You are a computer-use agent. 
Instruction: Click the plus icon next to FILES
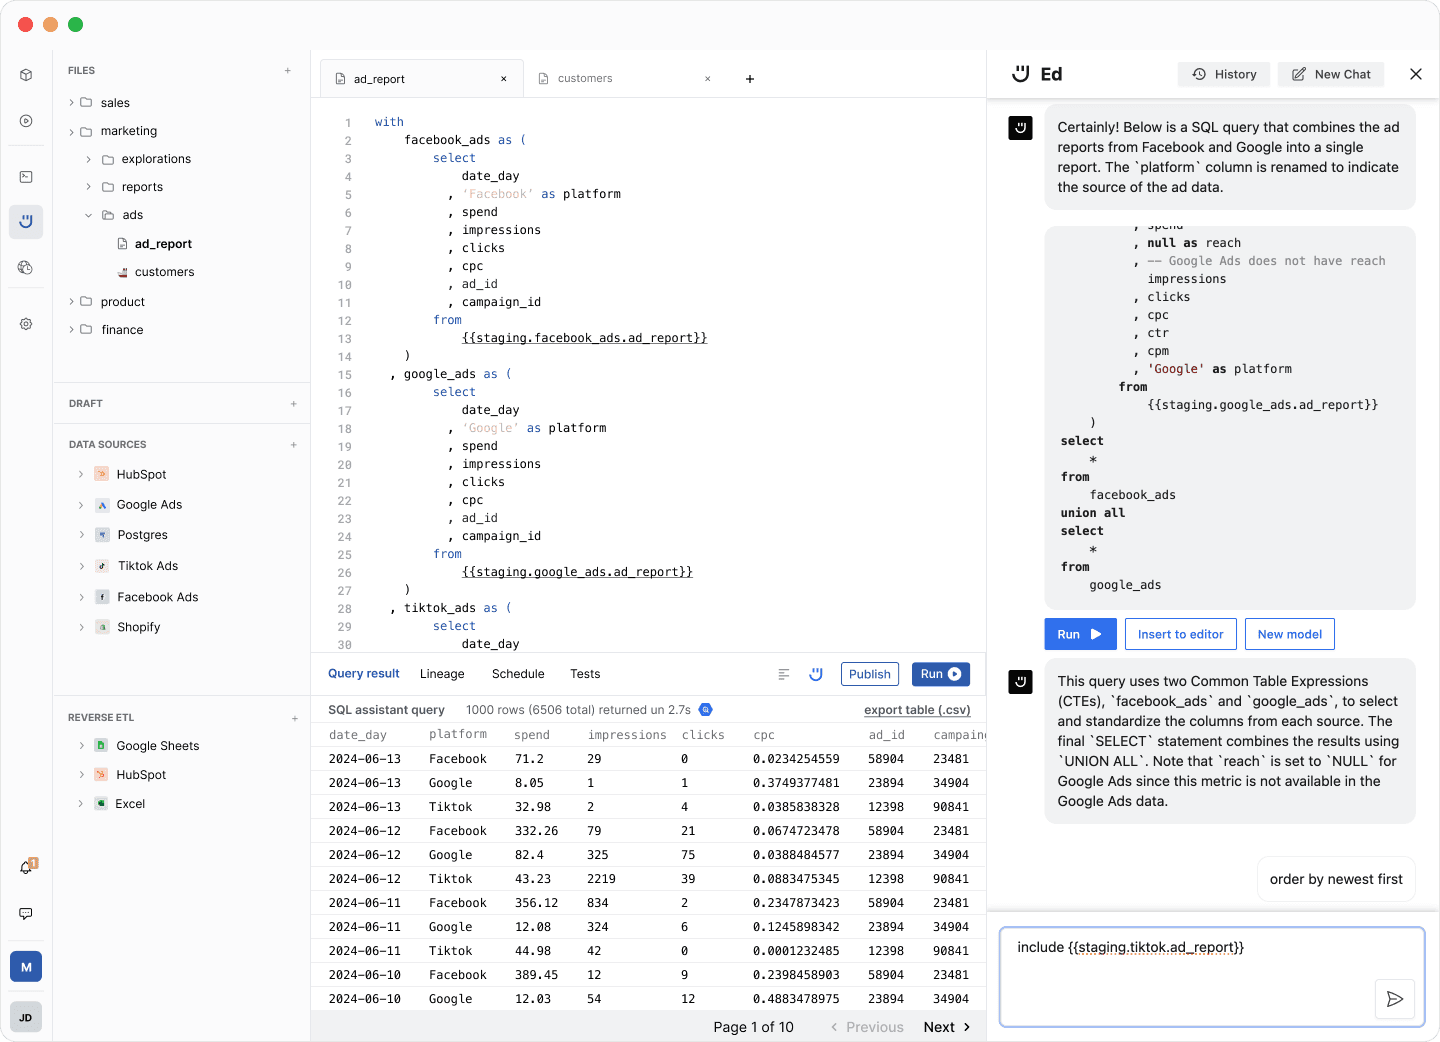[288, 71]
